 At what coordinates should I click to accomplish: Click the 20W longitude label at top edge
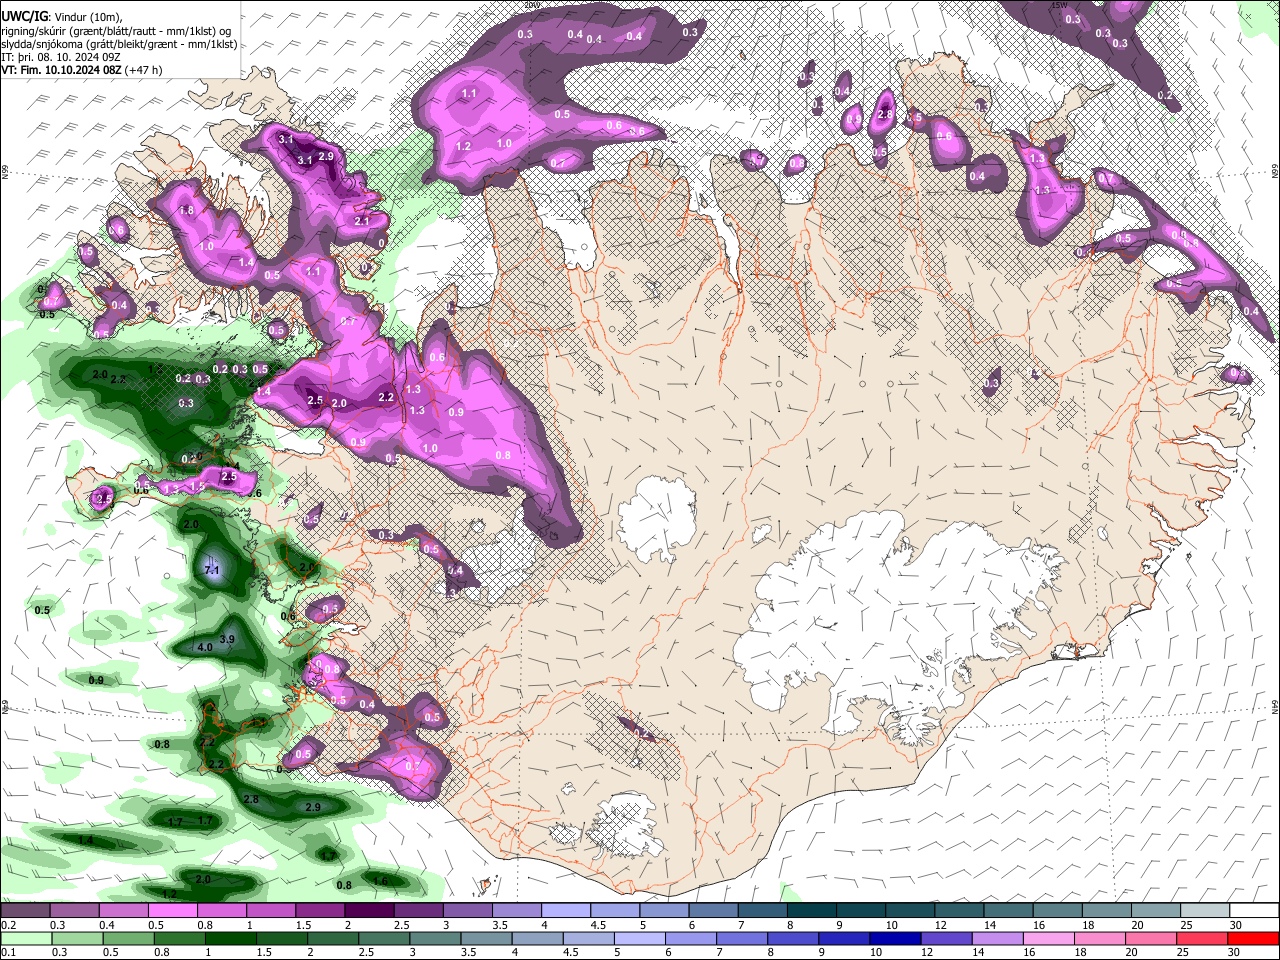click(x=533, y=5)
